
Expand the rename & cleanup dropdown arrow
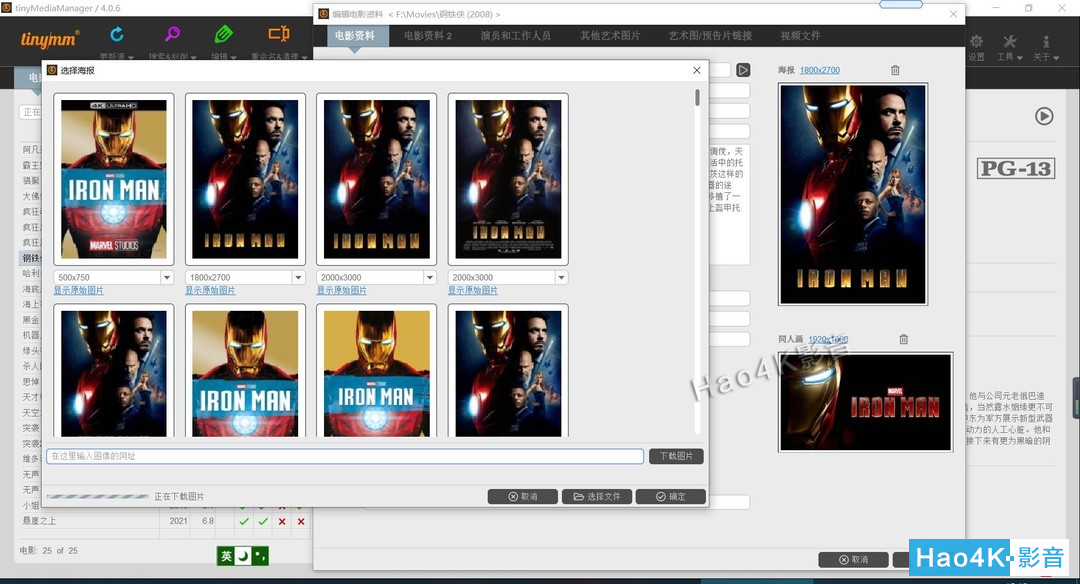coord(304,58)
